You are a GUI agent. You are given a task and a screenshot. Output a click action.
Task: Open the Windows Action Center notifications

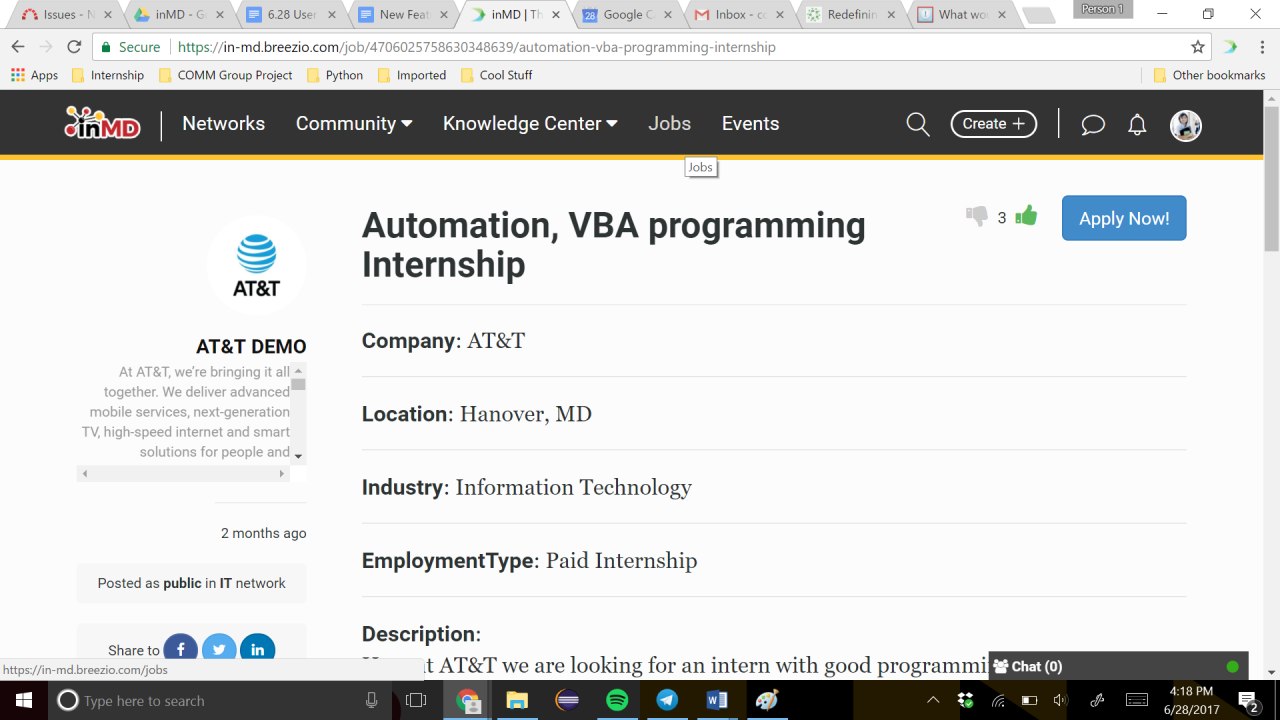[x=1248, y=700]
